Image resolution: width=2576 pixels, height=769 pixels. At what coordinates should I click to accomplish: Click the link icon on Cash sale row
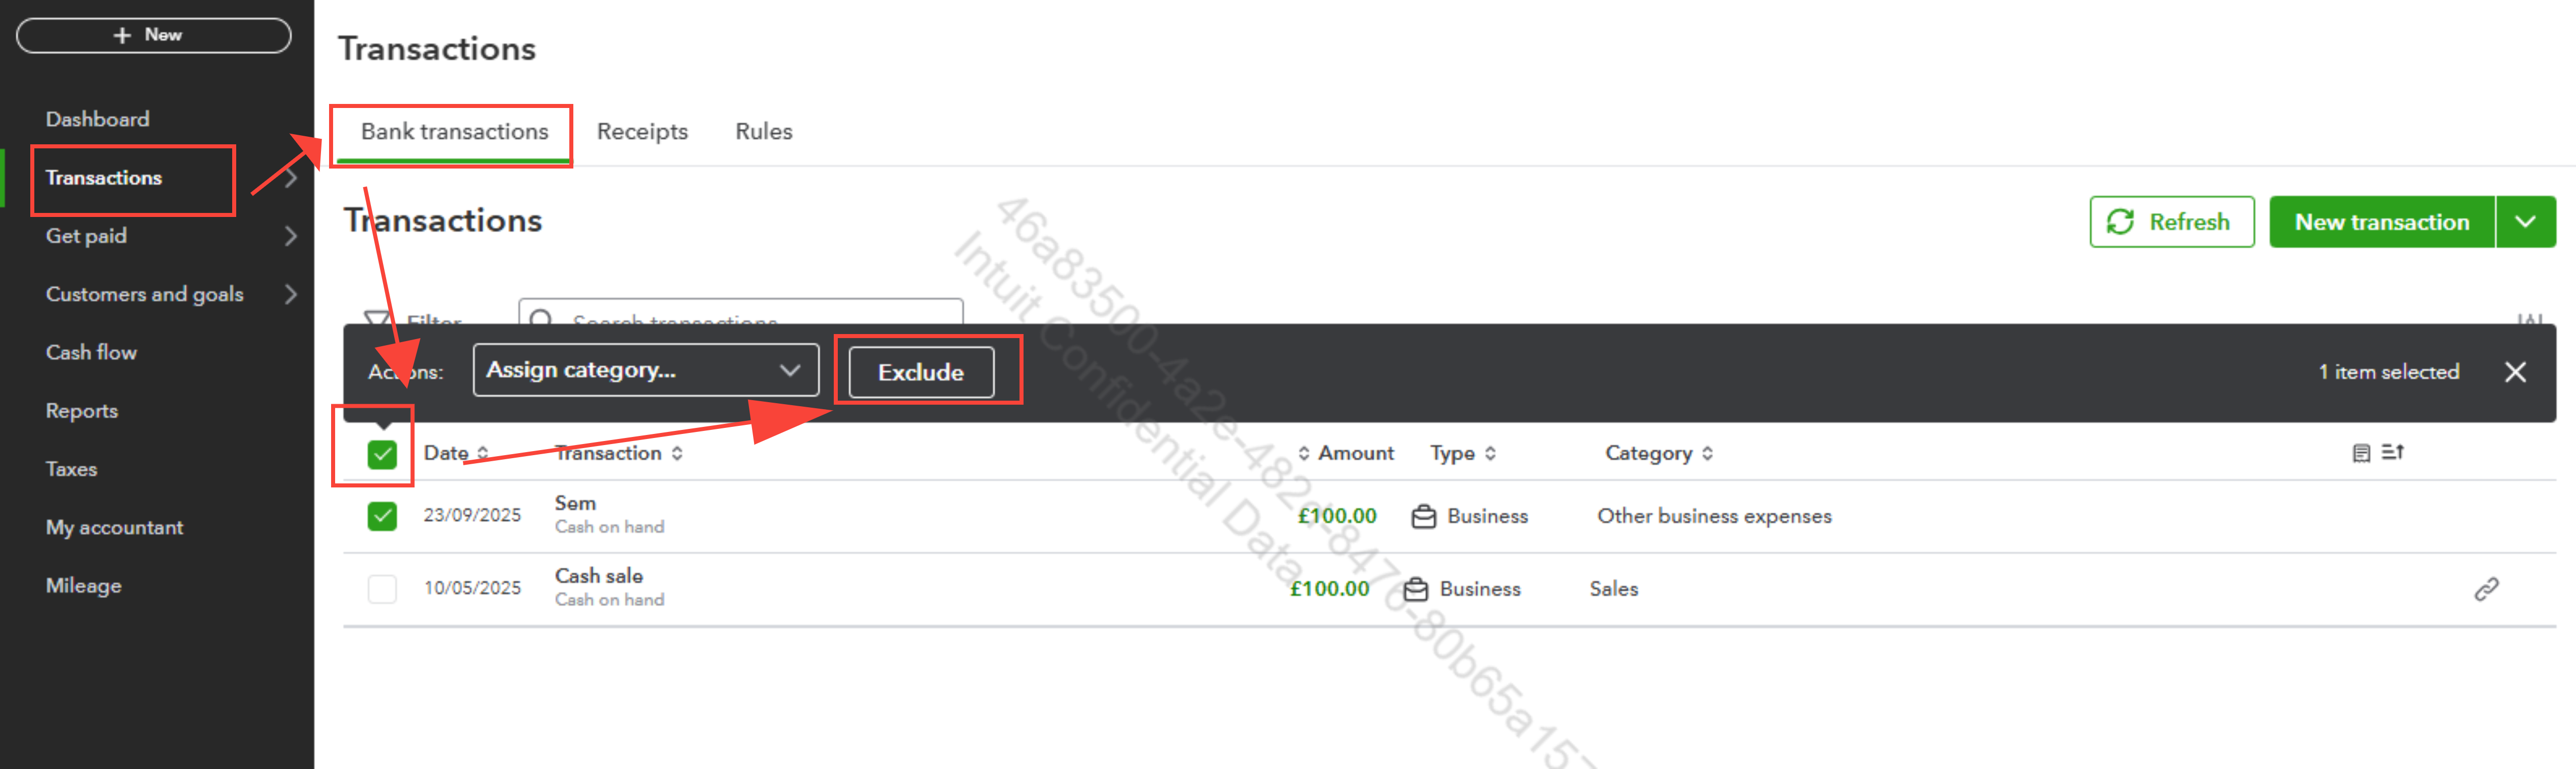click(2486, 589)
